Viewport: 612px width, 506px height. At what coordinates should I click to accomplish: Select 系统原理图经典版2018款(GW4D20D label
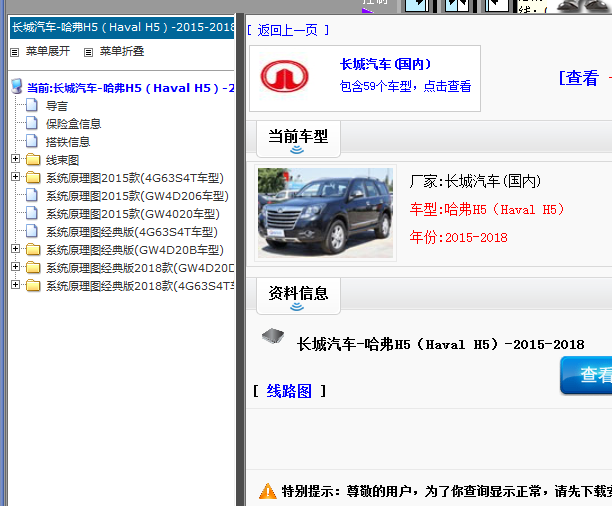tap(140, 268)
